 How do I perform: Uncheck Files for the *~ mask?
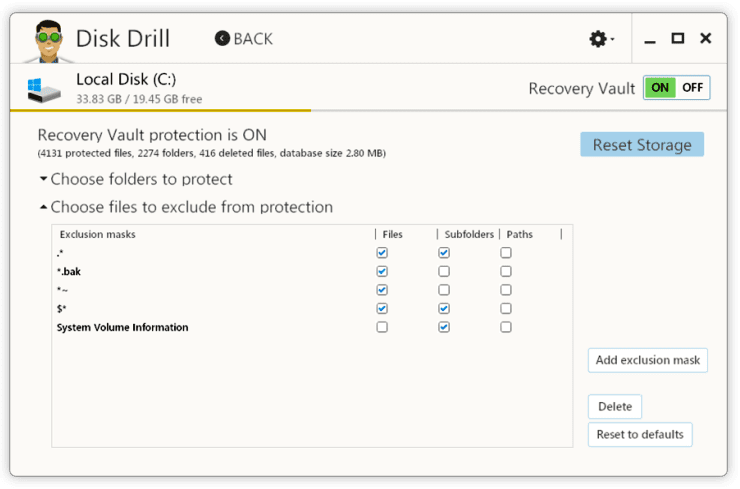click(x=382, y=290)
